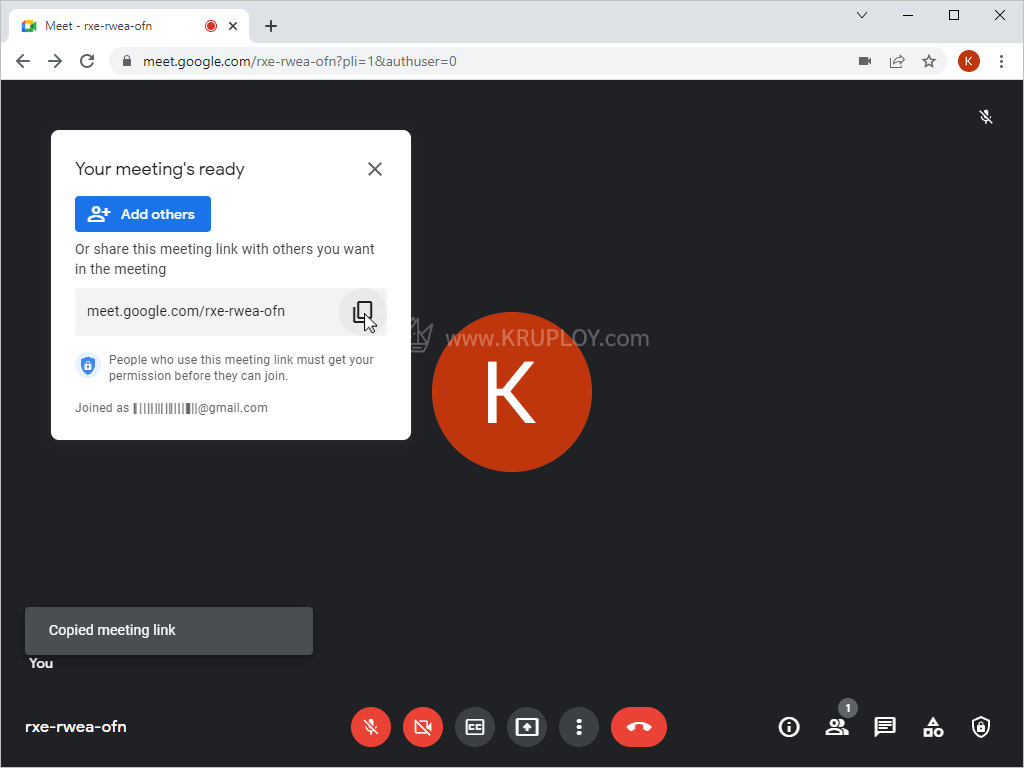The width and height of the screenshot is (1024, 768).
Task: Click the muted microphone indicator in the top corner
Action: click(x=986, y=117)
